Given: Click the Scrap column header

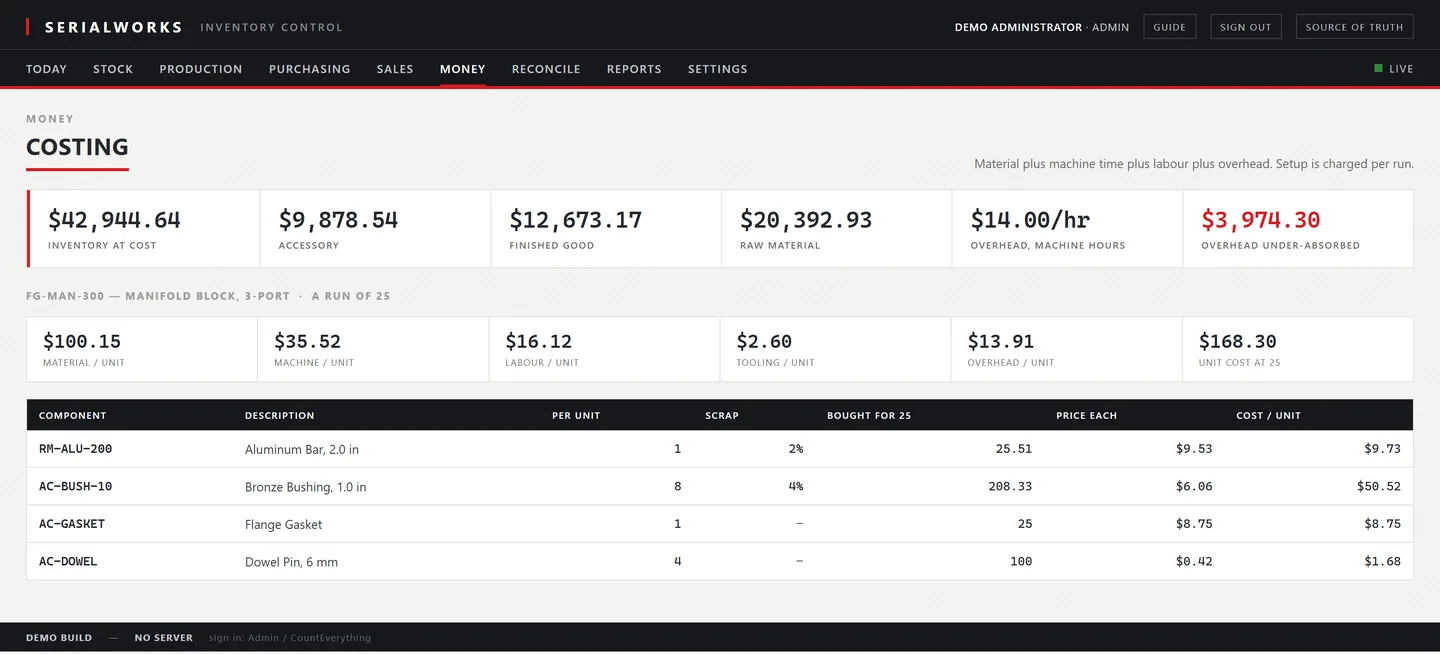Looking at the screenshot, I should (722, 415).
